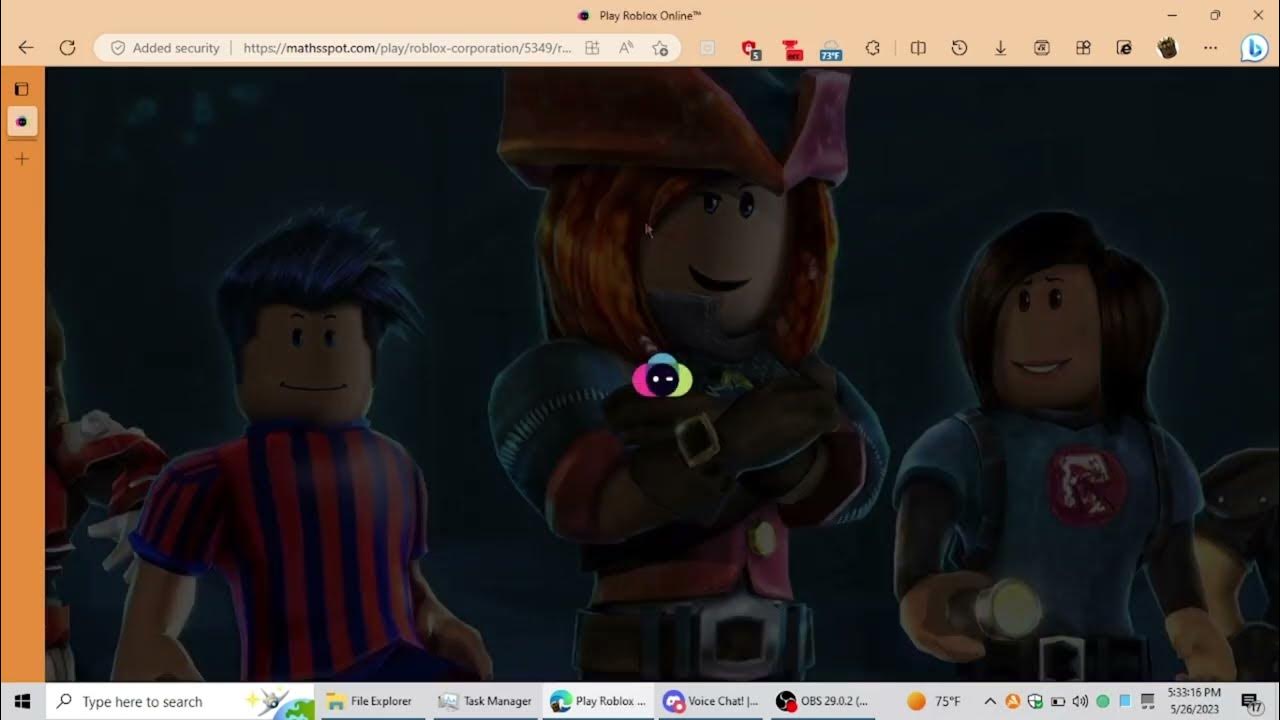Open the Extensions puzzle icon
This screenshot has width=1280, height=720.
[873, 47]
